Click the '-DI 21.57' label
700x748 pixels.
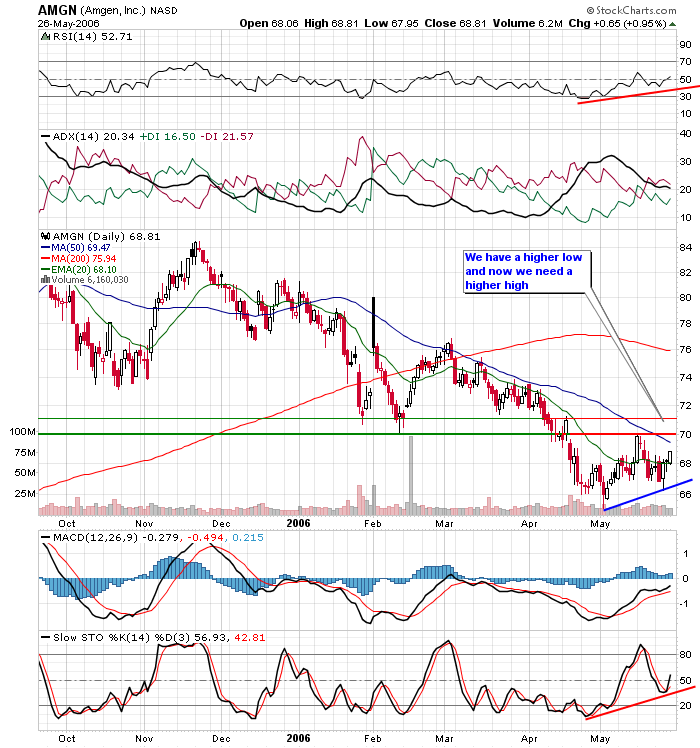pyautogui.click(x=227, y=137)
